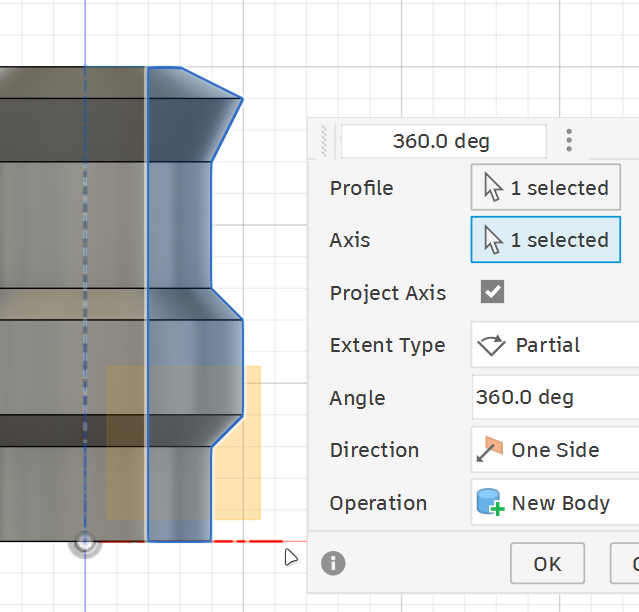Confirm revolve with OK button
Viewport: 639px width, 612px height.
(547, 564)
